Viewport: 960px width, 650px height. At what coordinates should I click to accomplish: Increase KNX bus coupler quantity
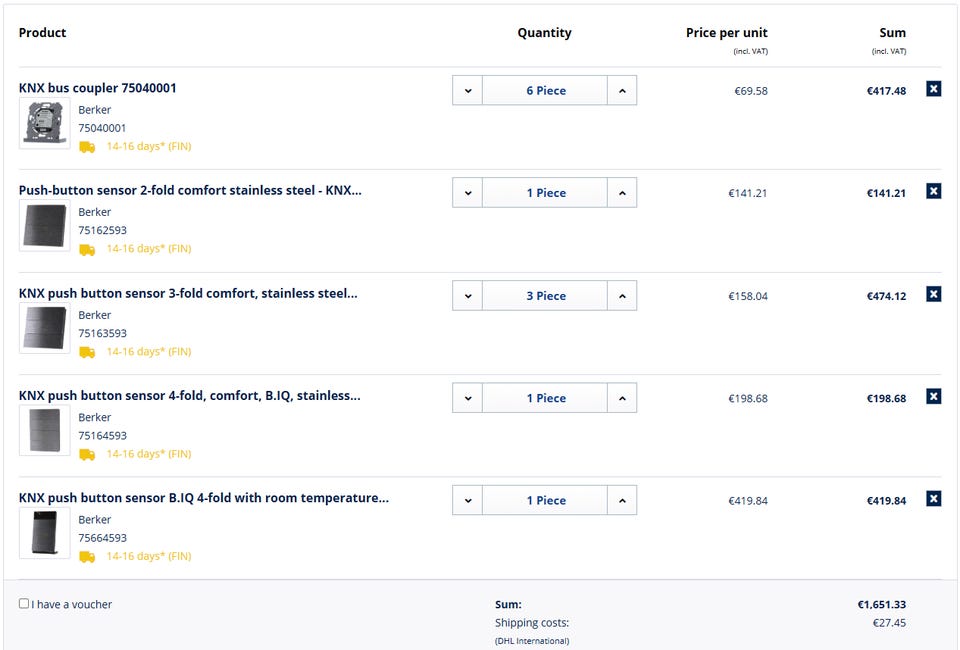622,91
